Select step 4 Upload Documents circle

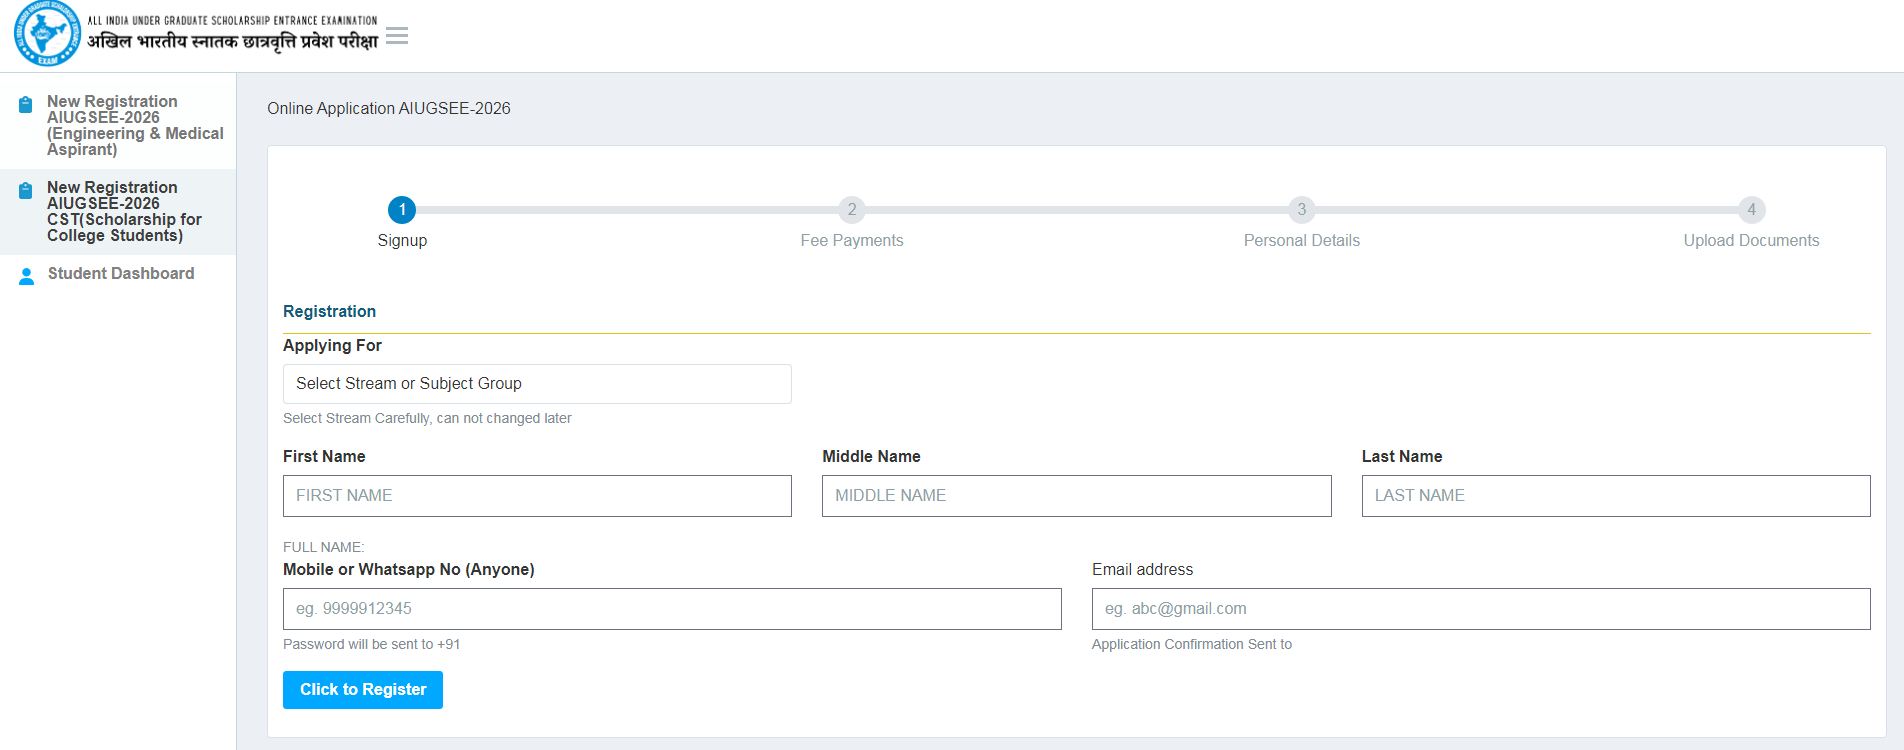tap(1751, 210)
